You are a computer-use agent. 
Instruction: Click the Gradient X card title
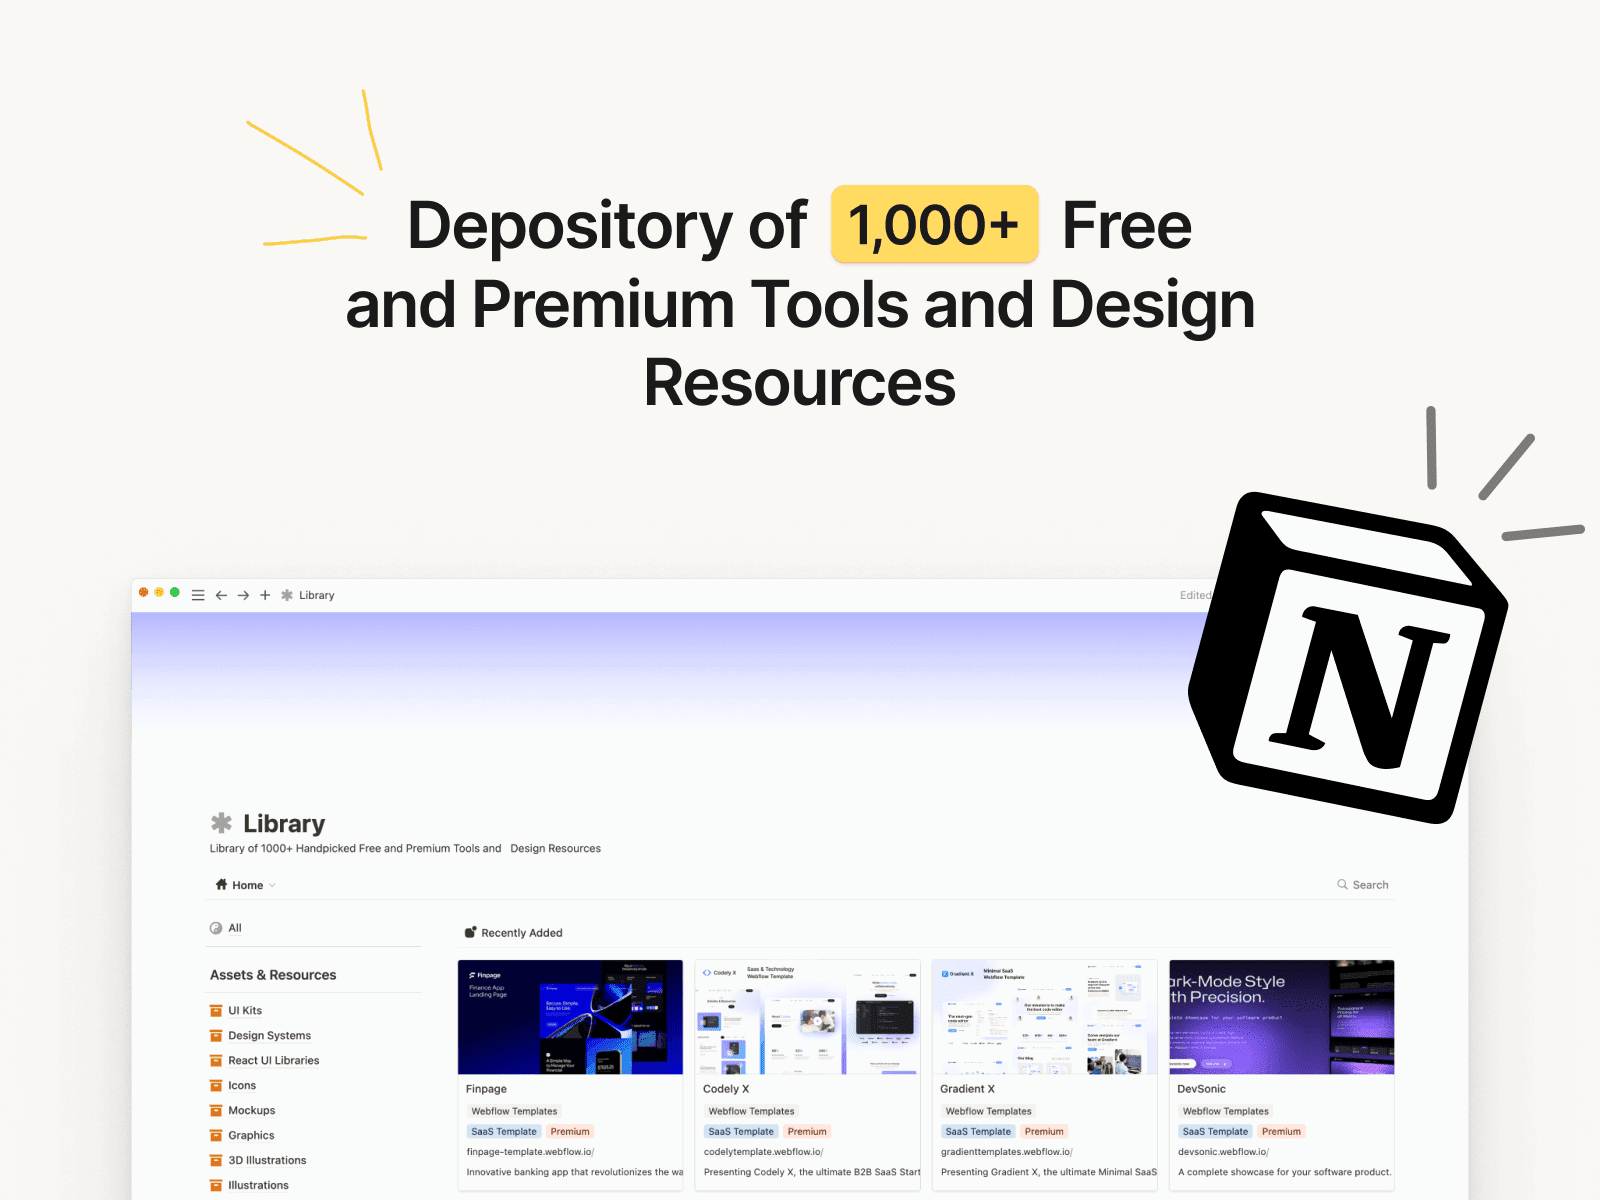point(967,1089)
